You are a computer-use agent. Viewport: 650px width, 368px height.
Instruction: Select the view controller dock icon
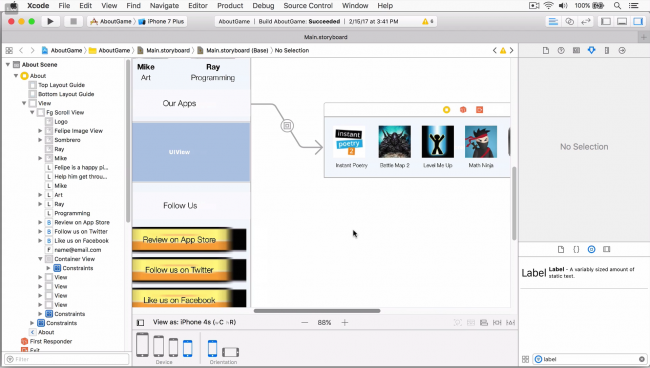(446, 110)
